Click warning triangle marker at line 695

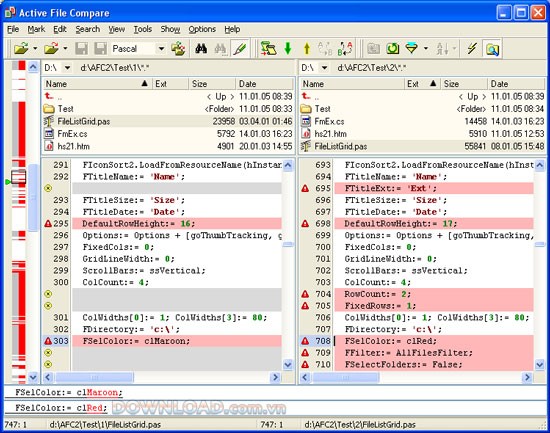click(305, 188)
